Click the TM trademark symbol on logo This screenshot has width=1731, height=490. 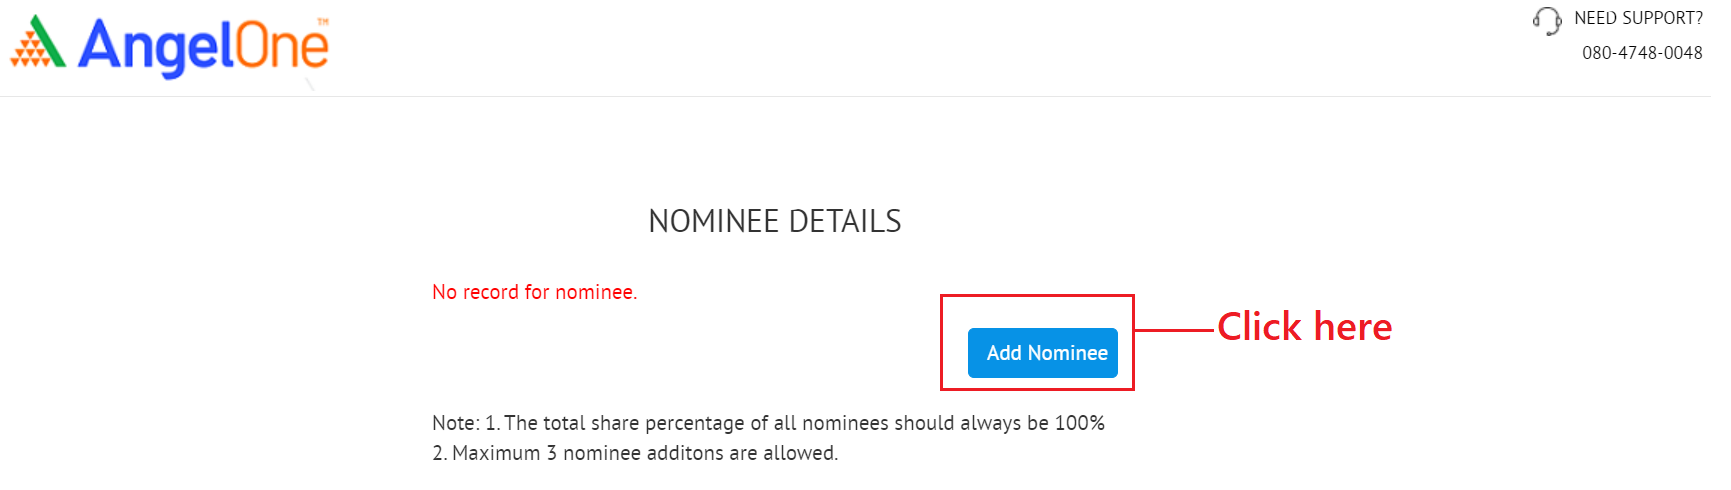point(322,21)
